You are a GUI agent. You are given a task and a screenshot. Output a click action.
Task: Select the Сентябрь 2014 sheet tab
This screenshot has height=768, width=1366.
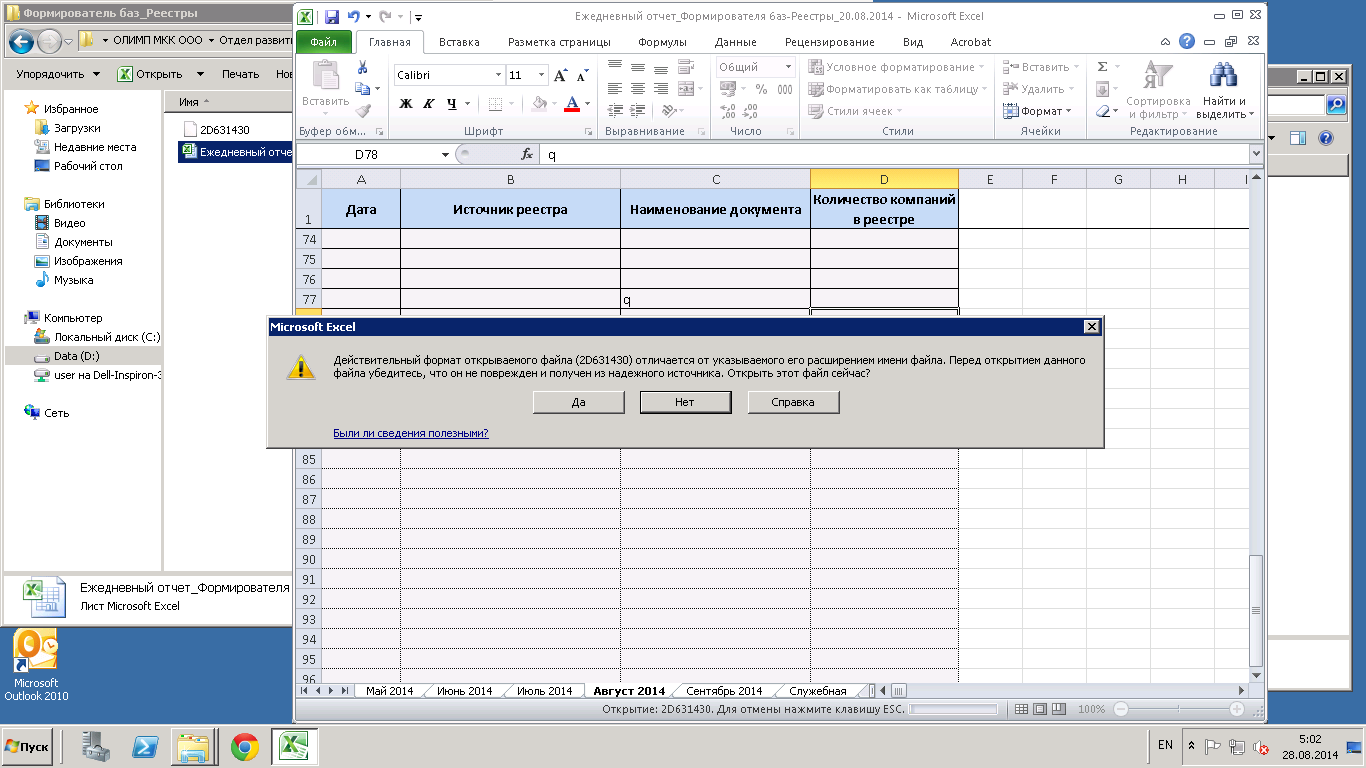tap(724, 691)
